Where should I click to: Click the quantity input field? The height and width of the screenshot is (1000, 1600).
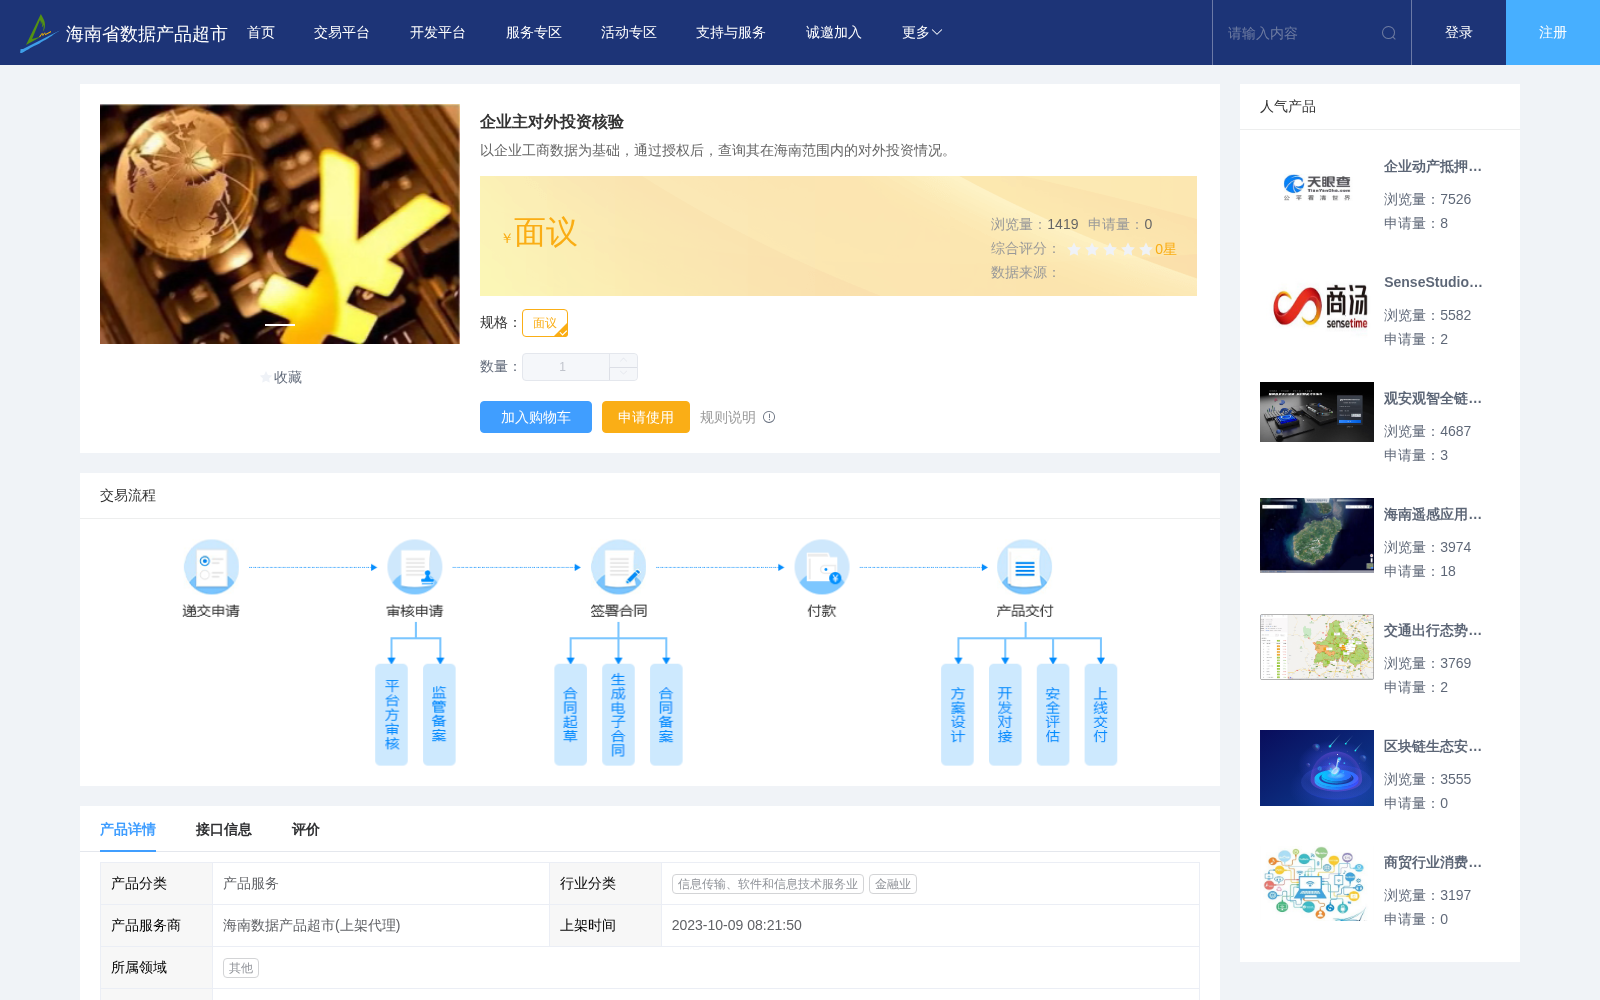566,367
